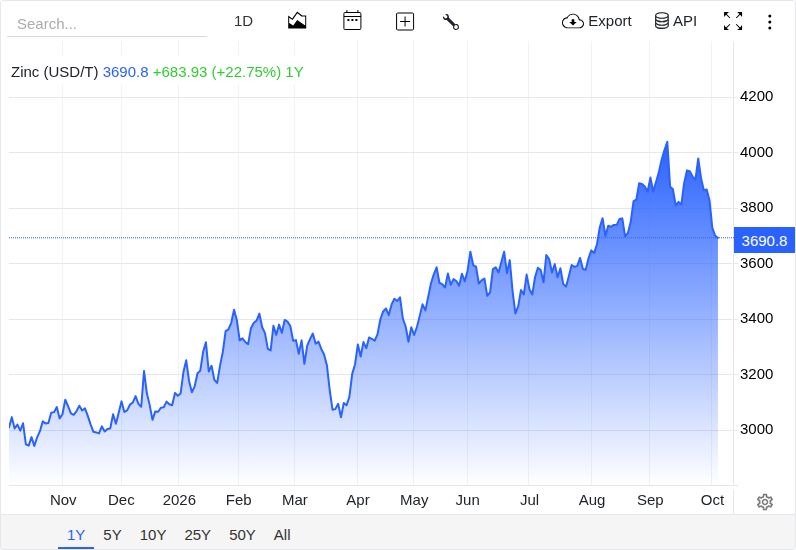
Task: Select the 1Y range tab
Action: pyautogui.click(x=76, y=535)
